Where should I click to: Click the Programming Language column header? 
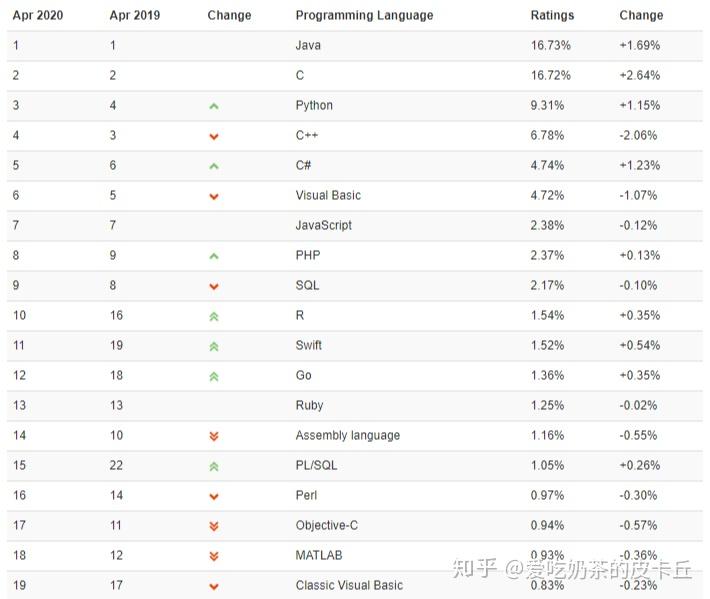point(364,15)
